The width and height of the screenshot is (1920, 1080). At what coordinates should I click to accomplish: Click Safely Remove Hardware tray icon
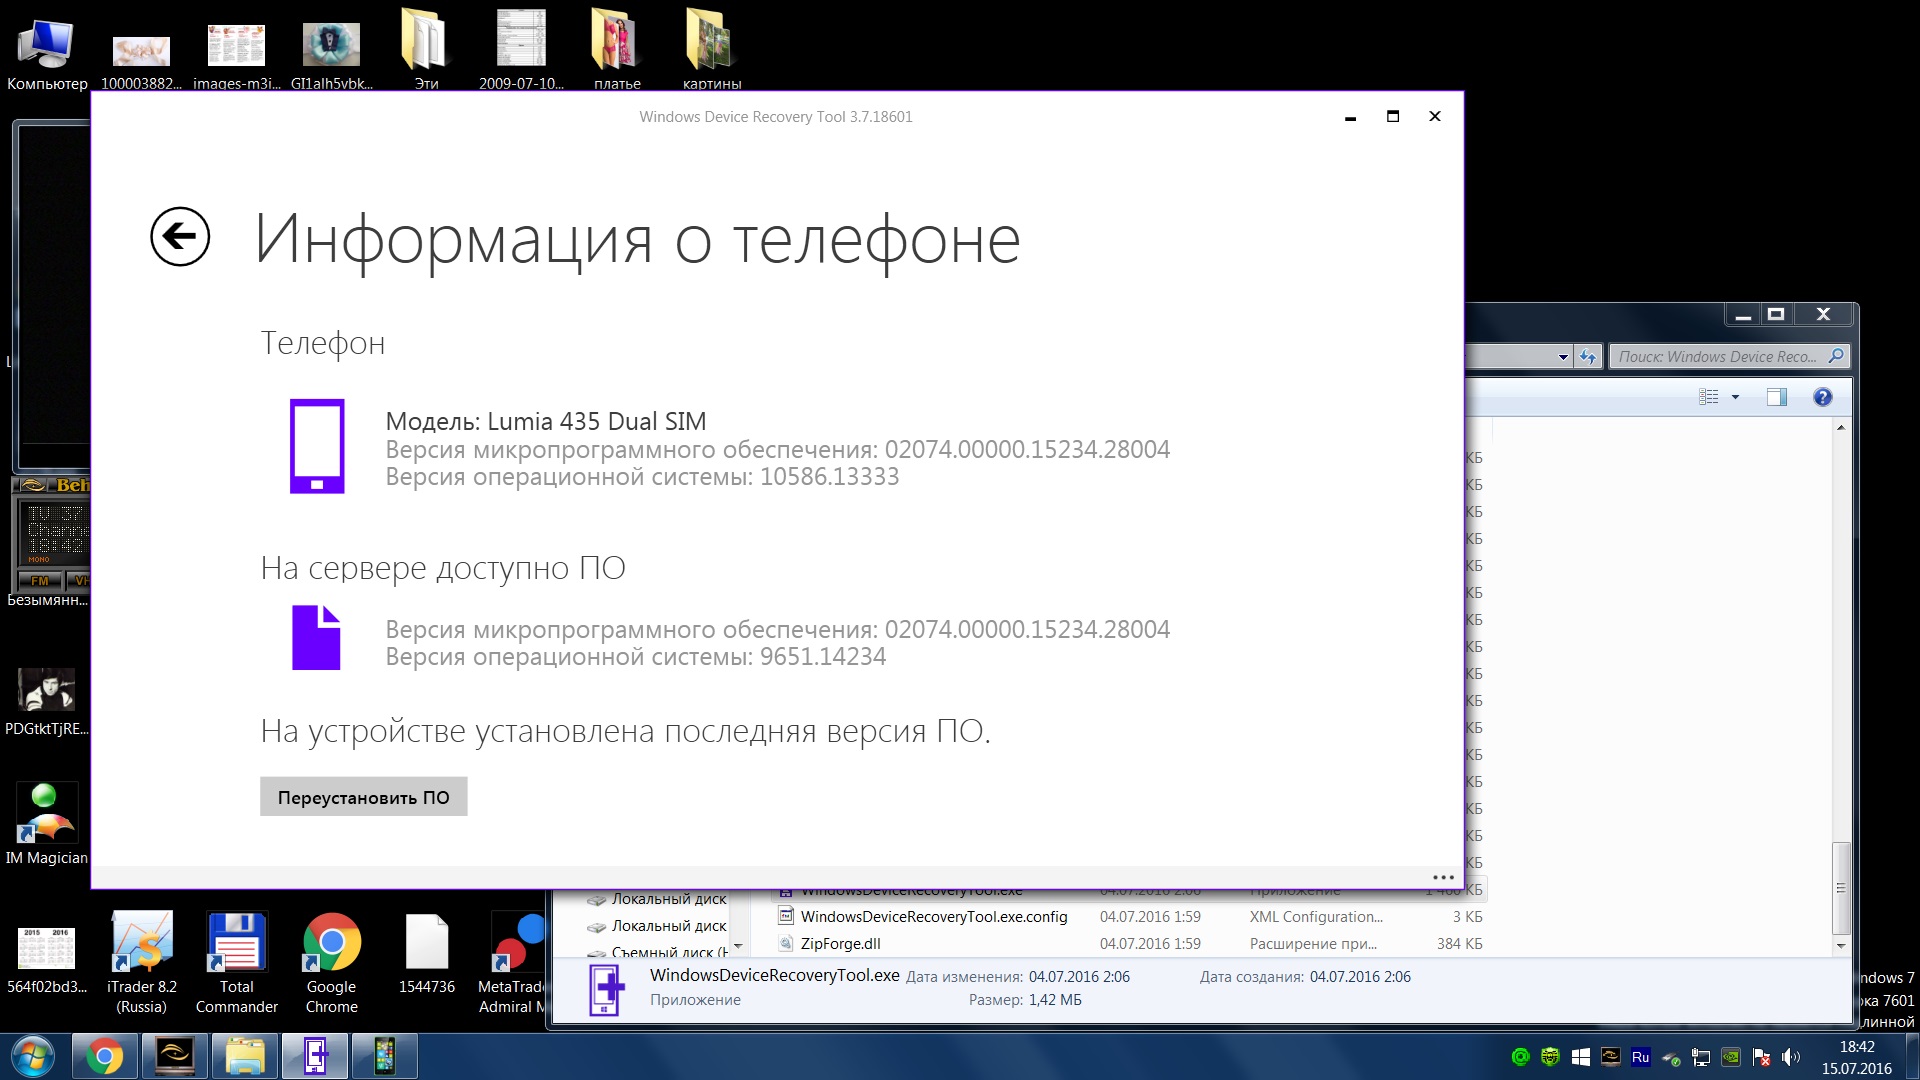click(1671, 1057)
